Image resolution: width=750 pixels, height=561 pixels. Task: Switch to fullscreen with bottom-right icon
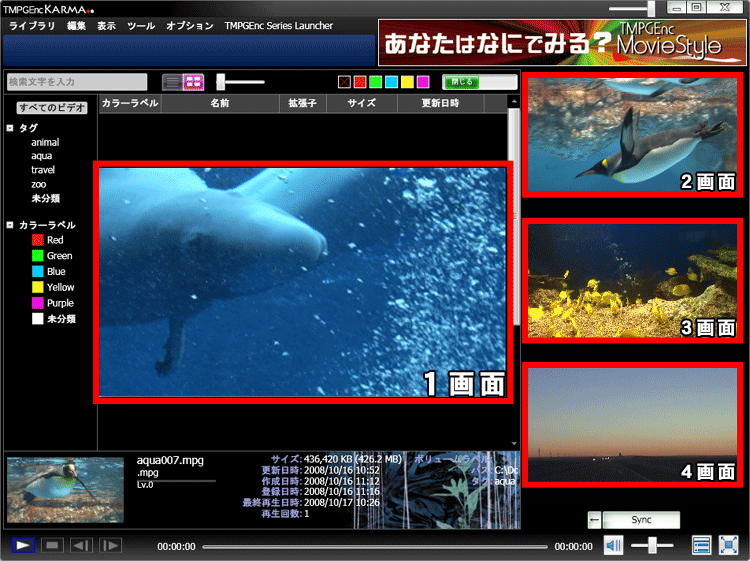click(729, 545)
